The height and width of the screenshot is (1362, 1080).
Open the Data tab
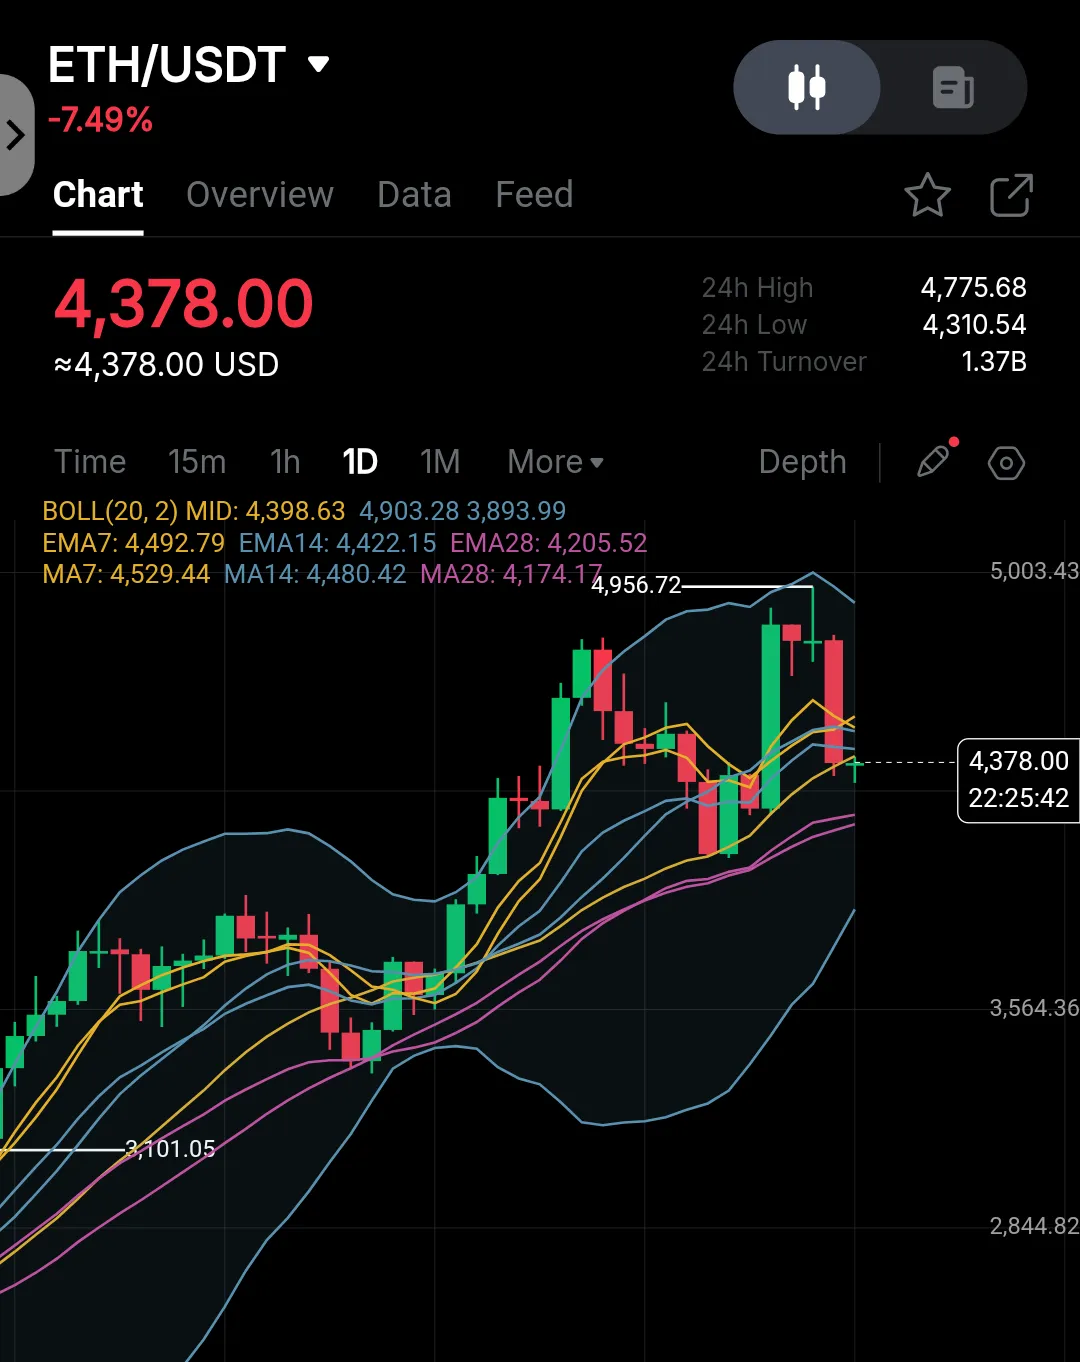coord(414,195)
